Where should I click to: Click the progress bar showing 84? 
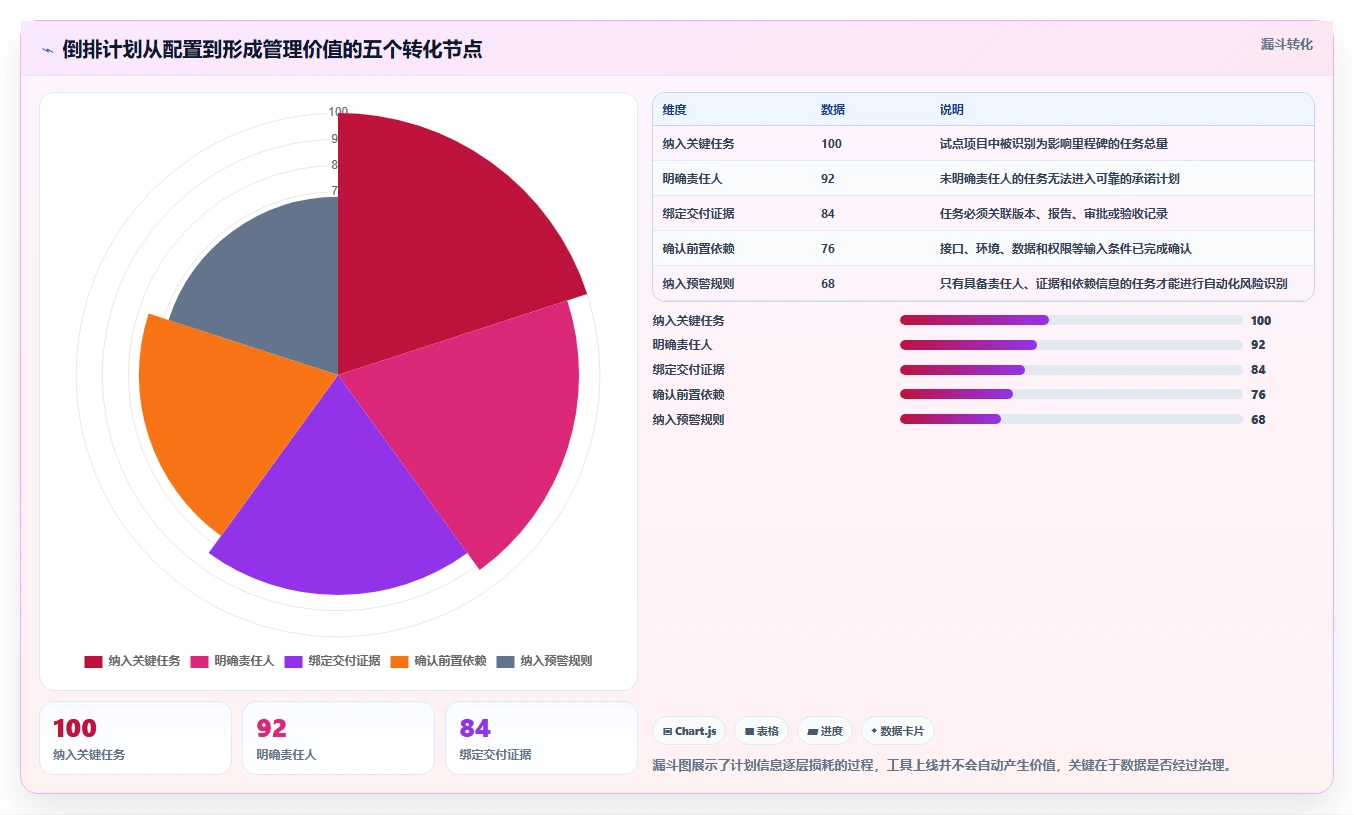1071,370
